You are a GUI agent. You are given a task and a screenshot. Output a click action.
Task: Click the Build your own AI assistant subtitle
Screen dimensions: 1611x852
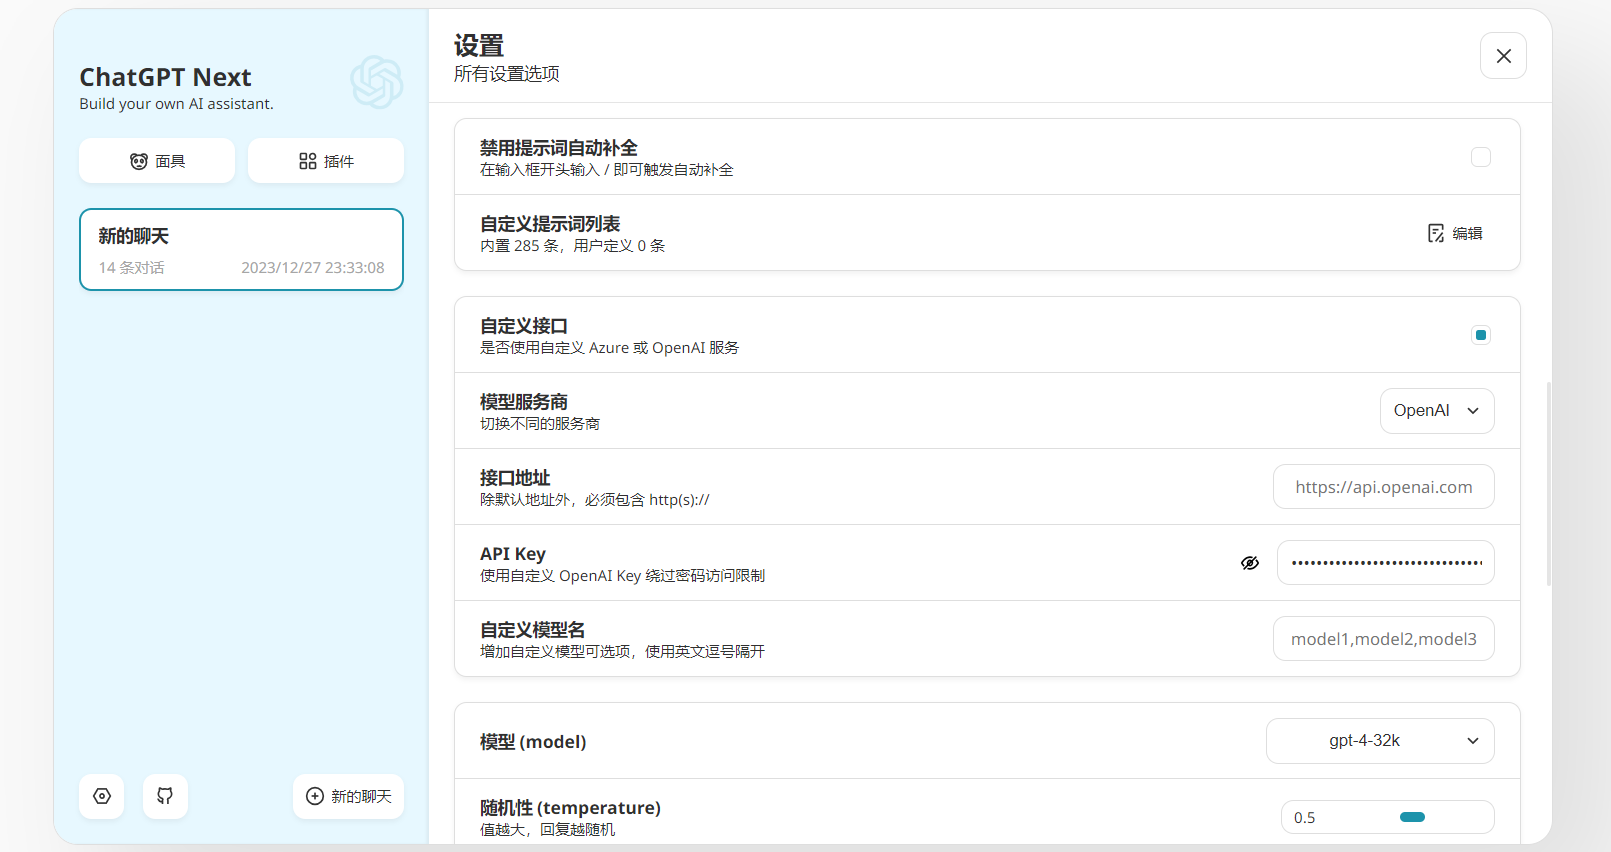176,104
